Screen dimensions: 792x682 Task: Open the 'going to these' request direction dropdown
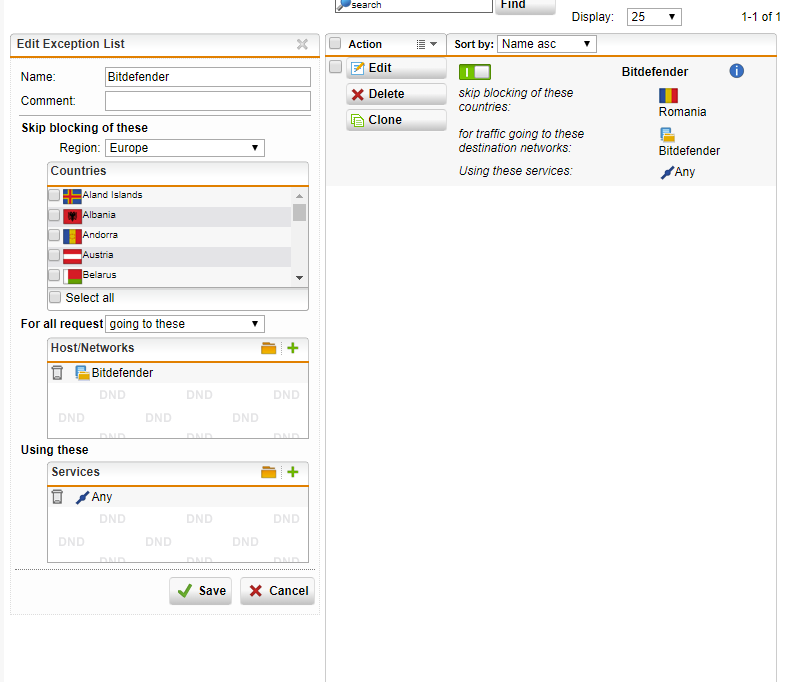184,324
